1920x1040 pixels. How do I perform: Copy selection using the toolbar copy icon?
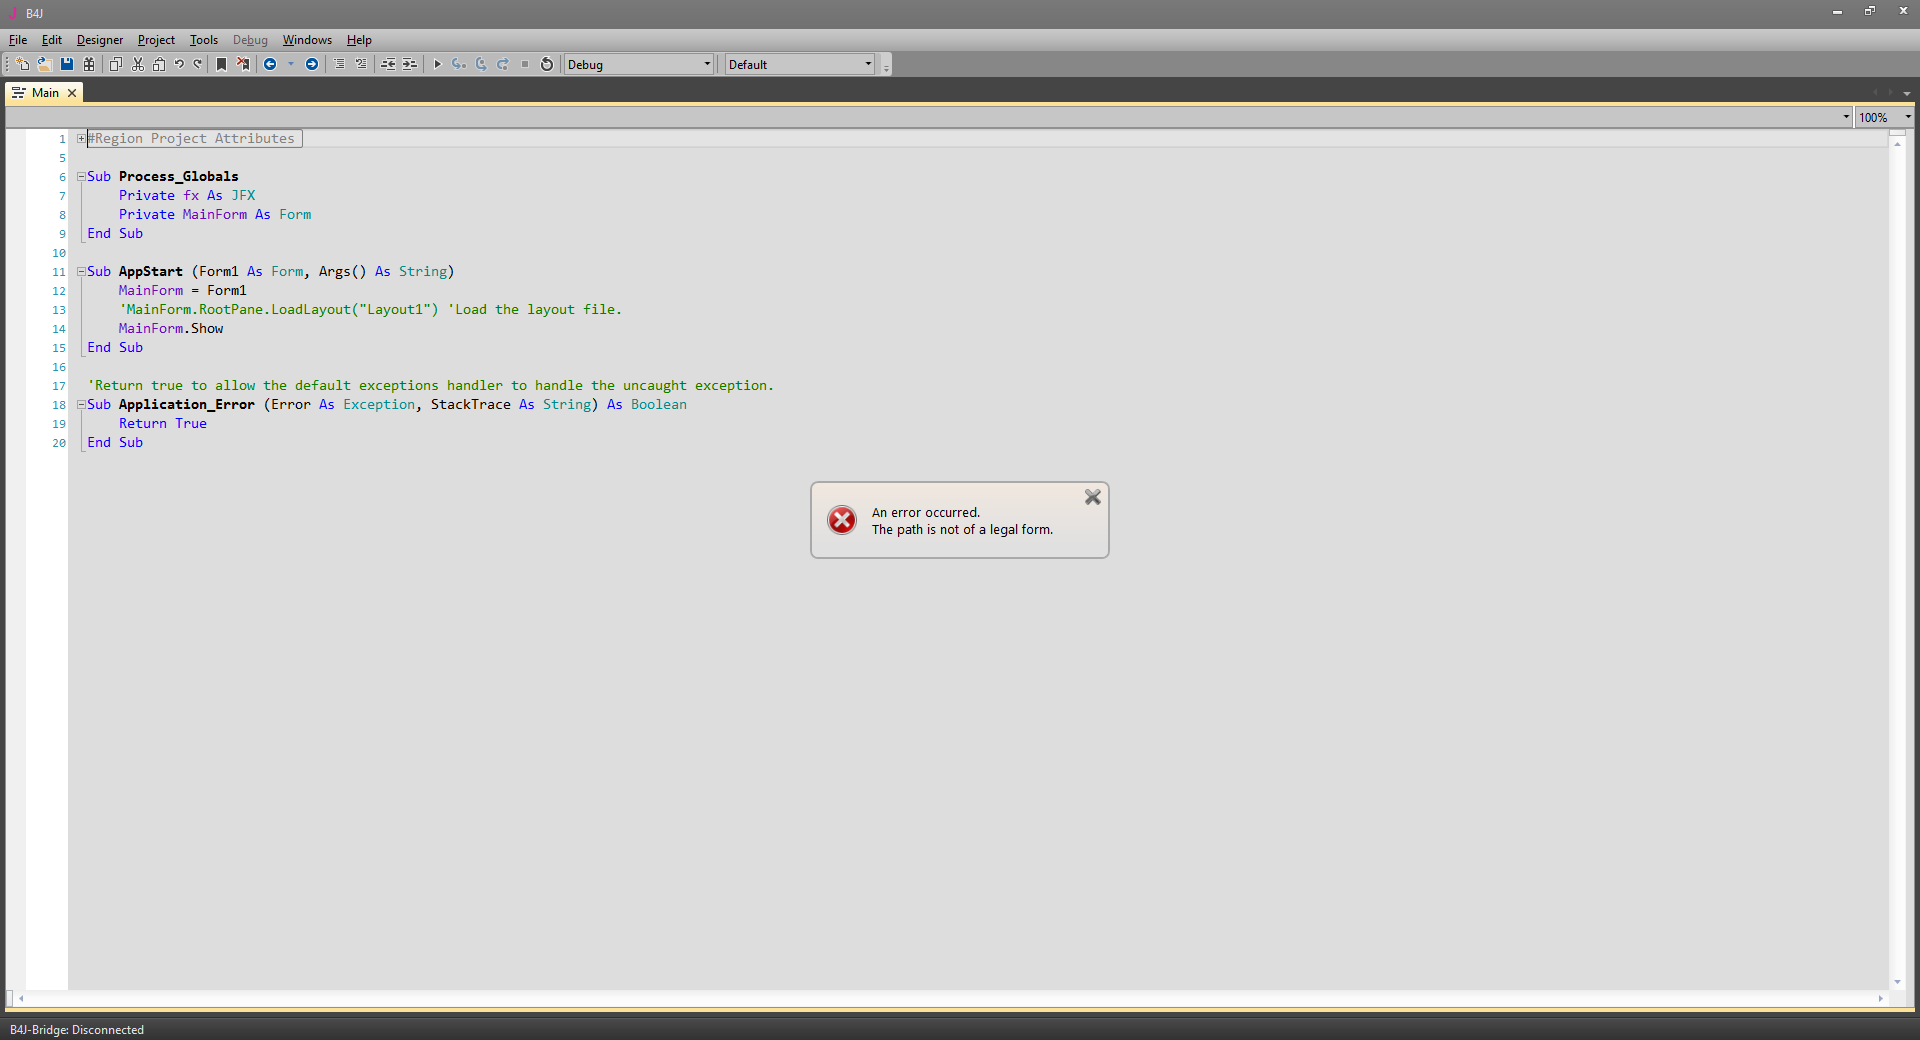(x=116, y=64)
